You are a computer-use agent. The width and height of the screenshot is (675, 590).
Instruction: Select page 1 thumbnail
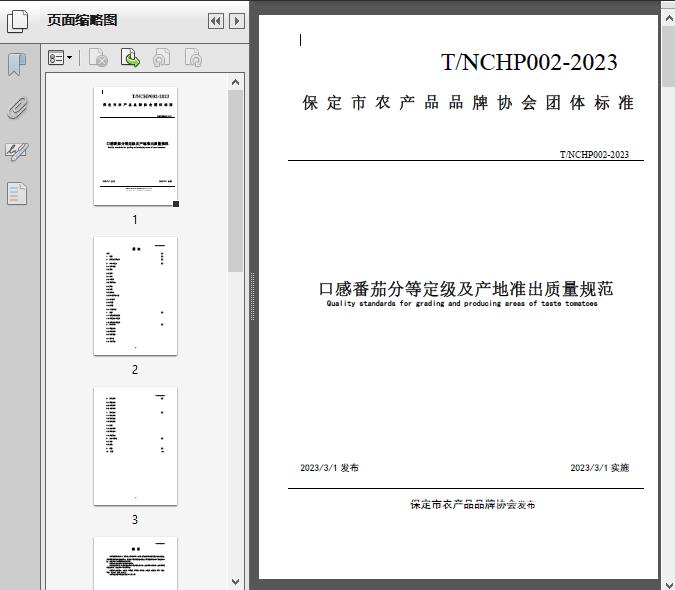click(x=136, y=146)
